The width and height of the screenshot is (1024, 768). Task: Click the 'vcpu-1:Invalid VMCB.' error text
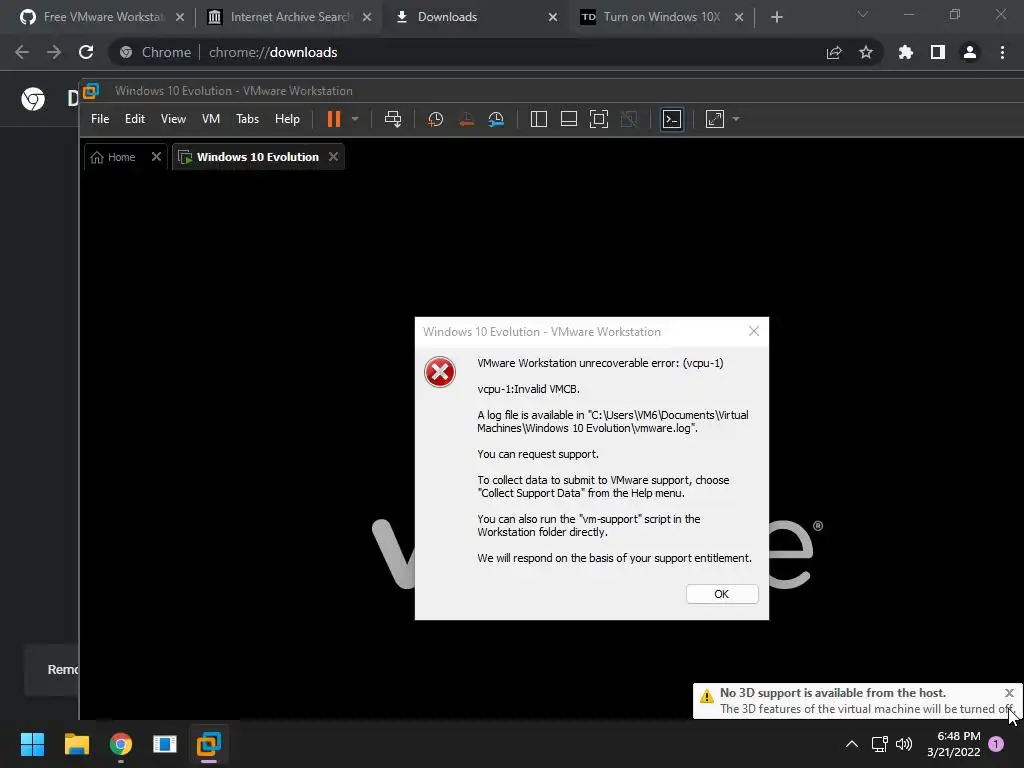pyautogui.click(x=528, y=389)
